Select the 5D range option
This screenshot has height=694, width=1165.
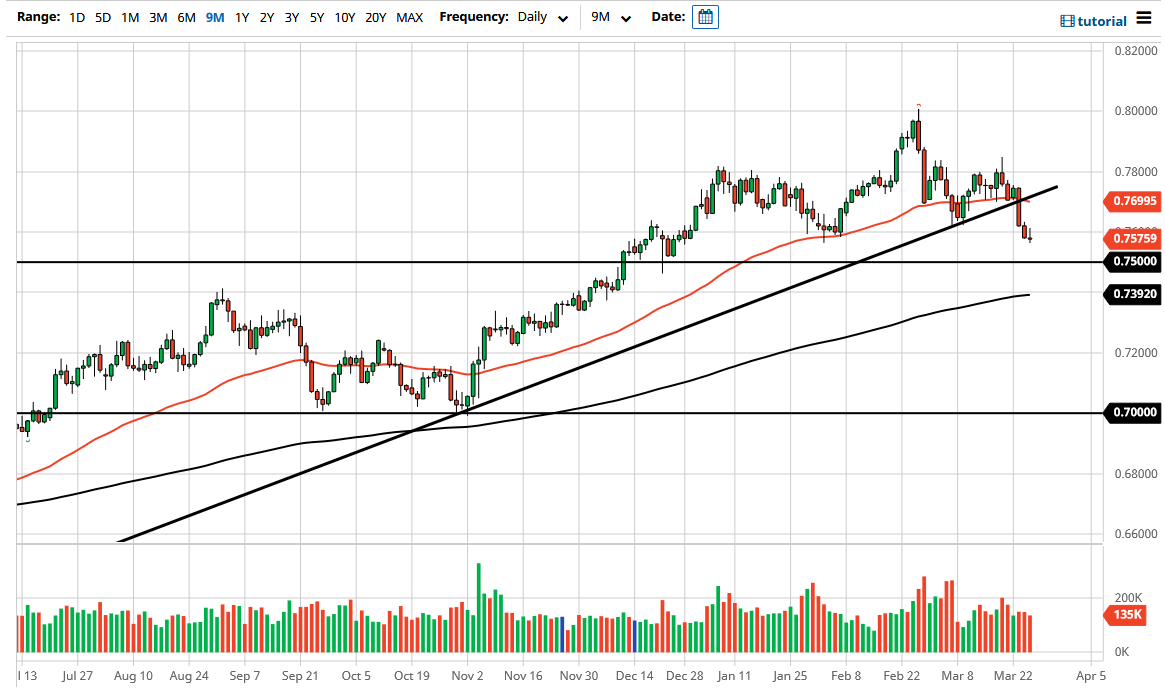tap(102, 17)
